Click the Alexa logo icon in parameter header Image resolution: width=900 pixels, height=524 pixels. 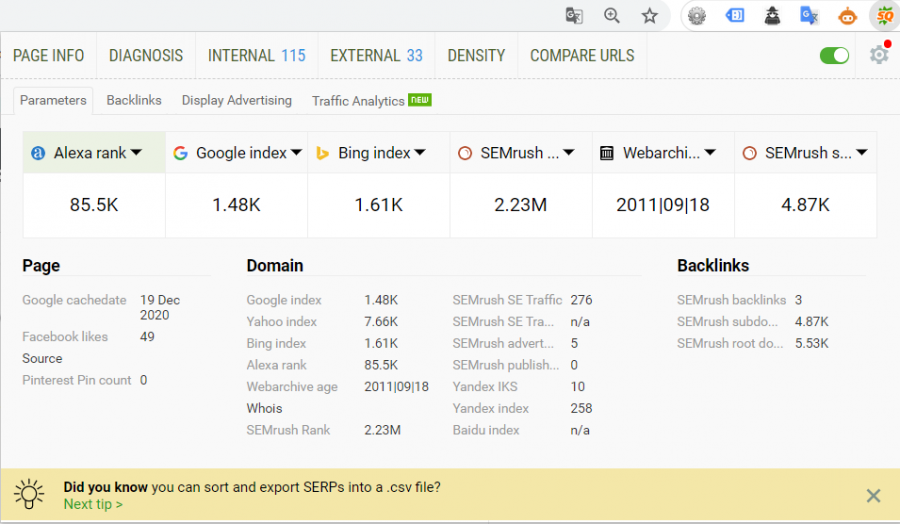(38, 153)
